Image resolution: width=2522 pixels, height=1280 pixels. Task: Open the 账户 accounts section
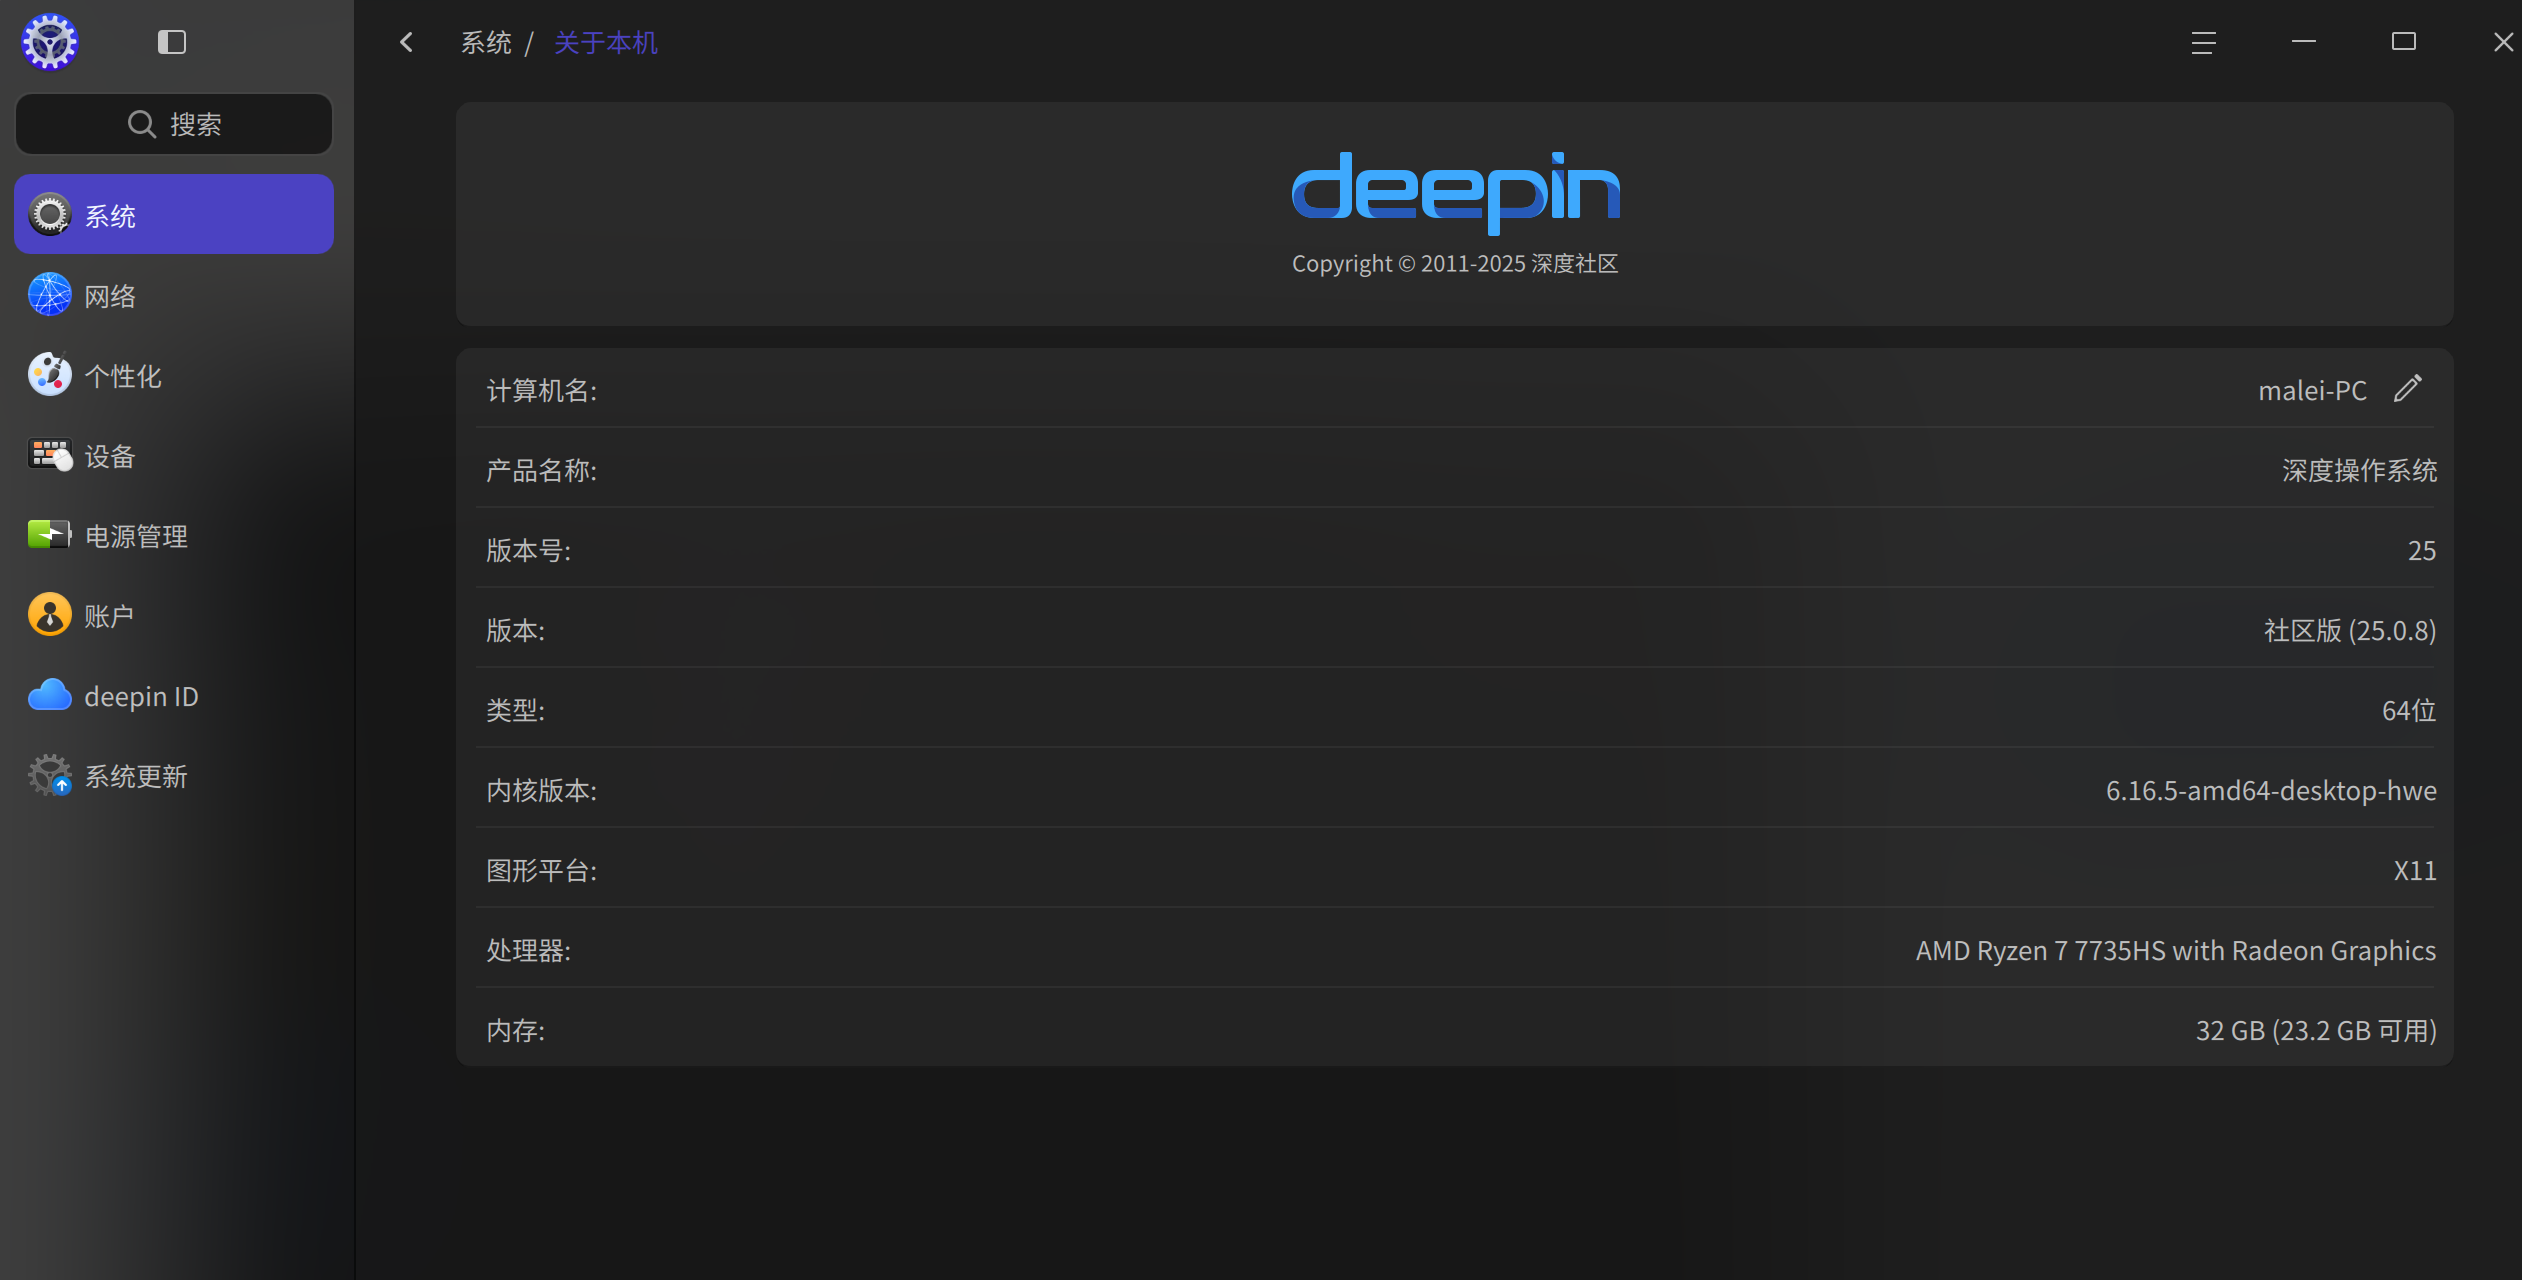tap(174, 616)
